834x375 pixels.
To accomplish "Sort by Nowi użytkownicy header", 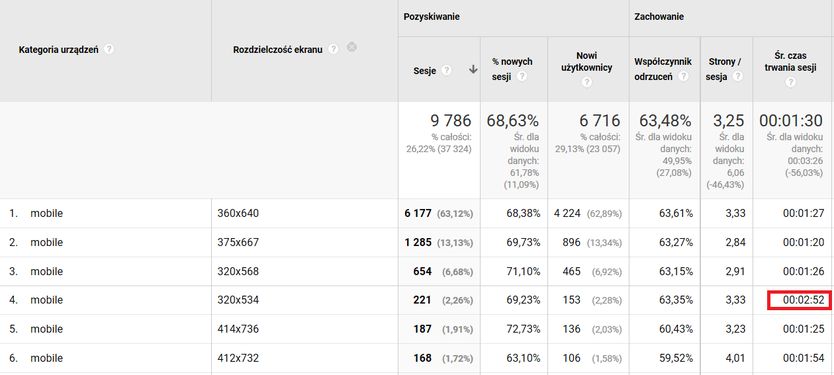I will [587, 62].
